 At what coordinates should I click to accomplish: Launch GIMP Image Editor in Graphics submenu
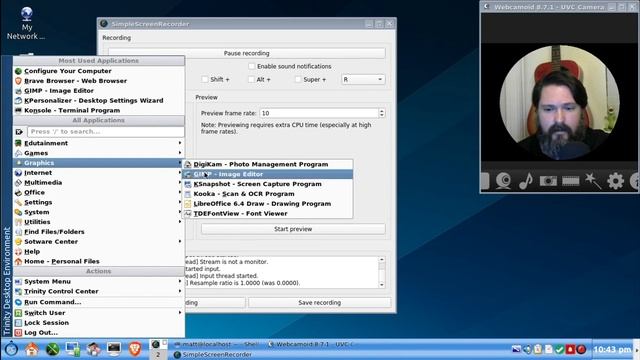point(268,174)
